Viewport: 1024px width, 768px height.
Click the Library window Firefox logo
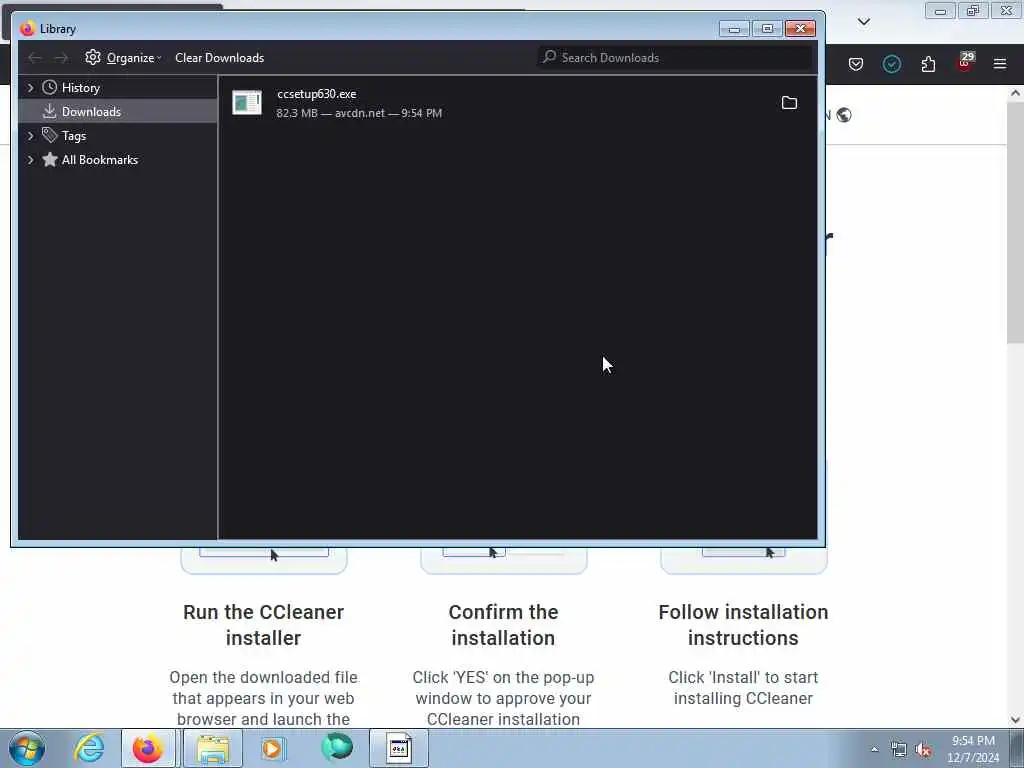[x=27, y=28]
